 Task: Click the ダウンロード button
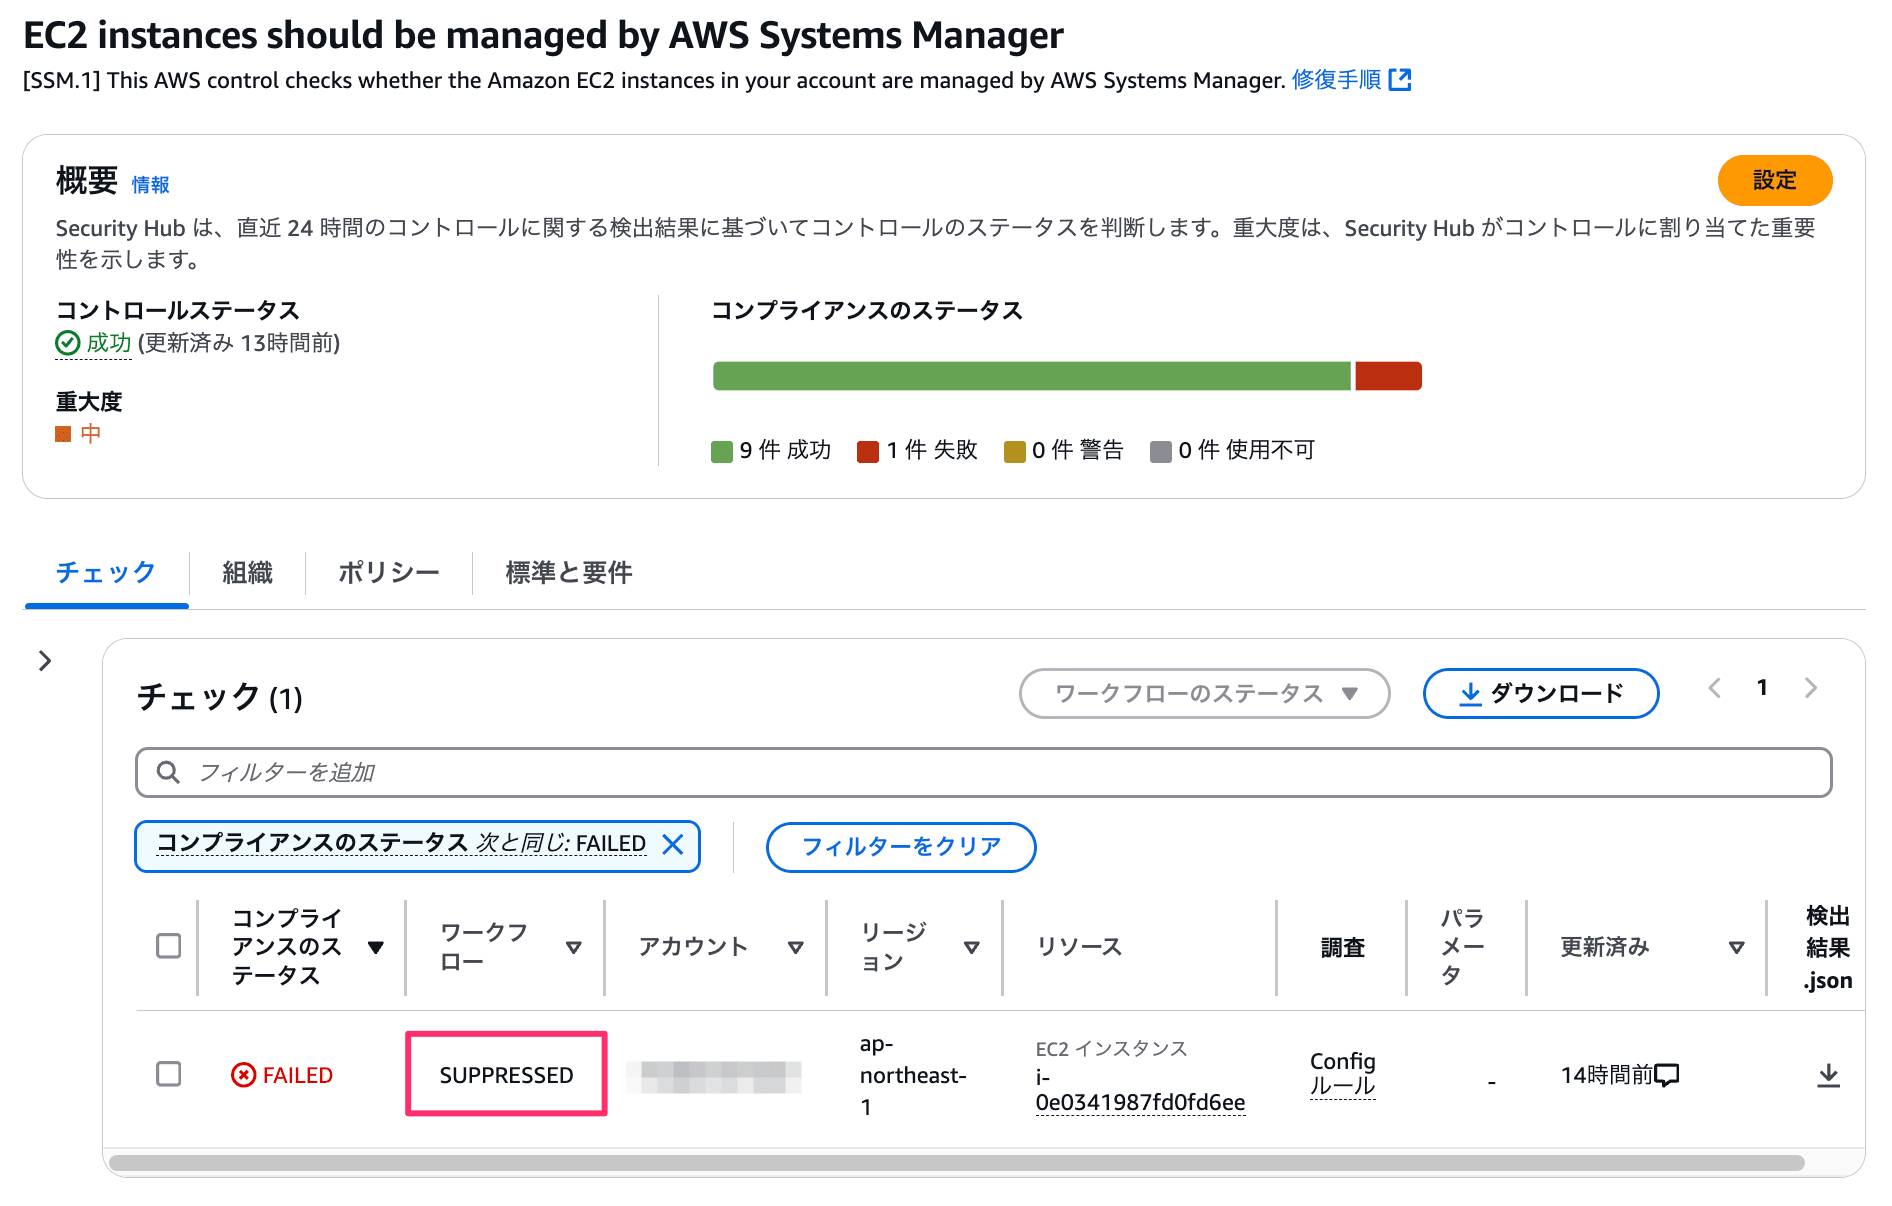tap(1540, 693)
